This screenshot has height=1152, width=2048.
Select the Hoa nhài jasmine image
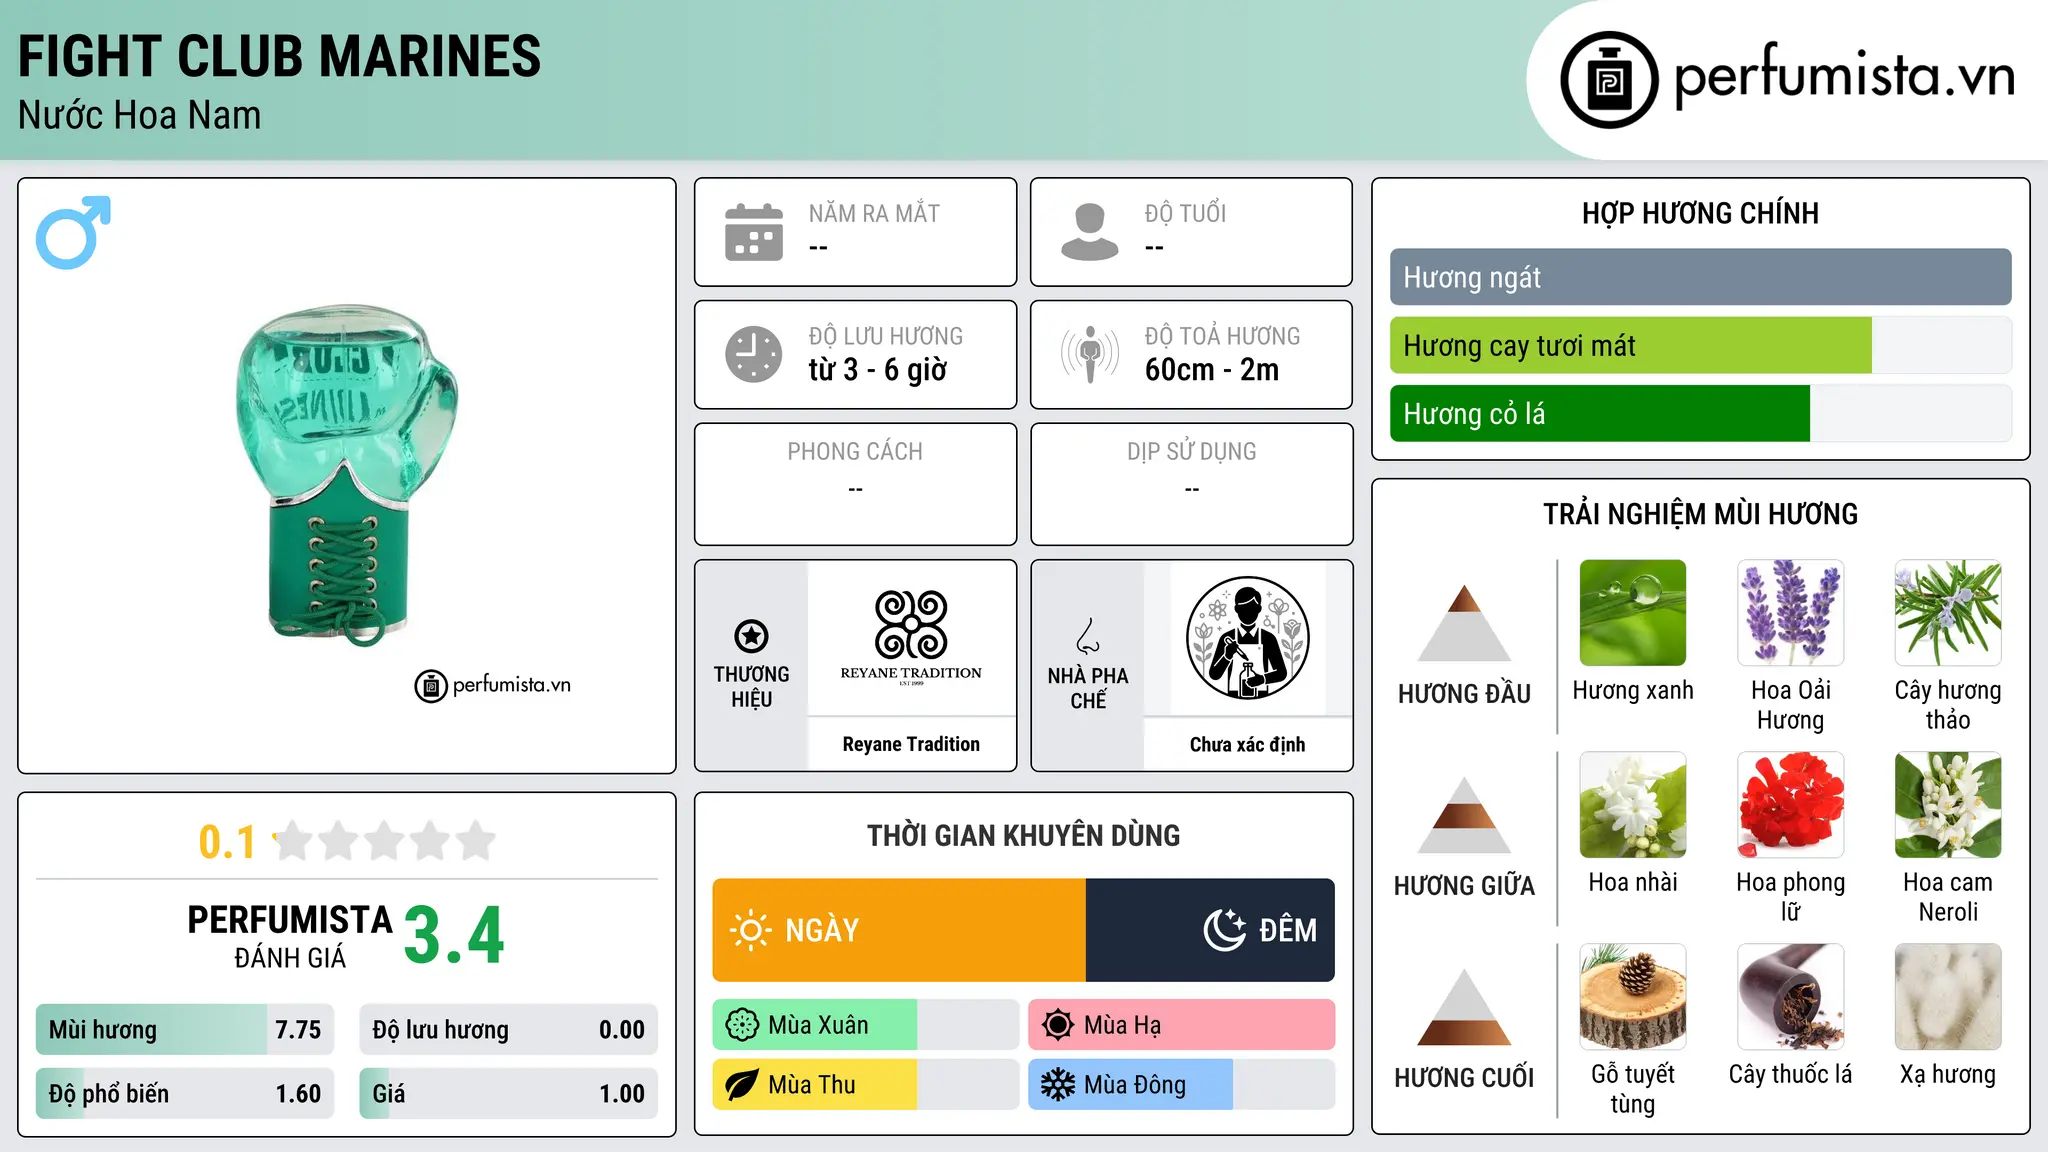click(1633, 805)
